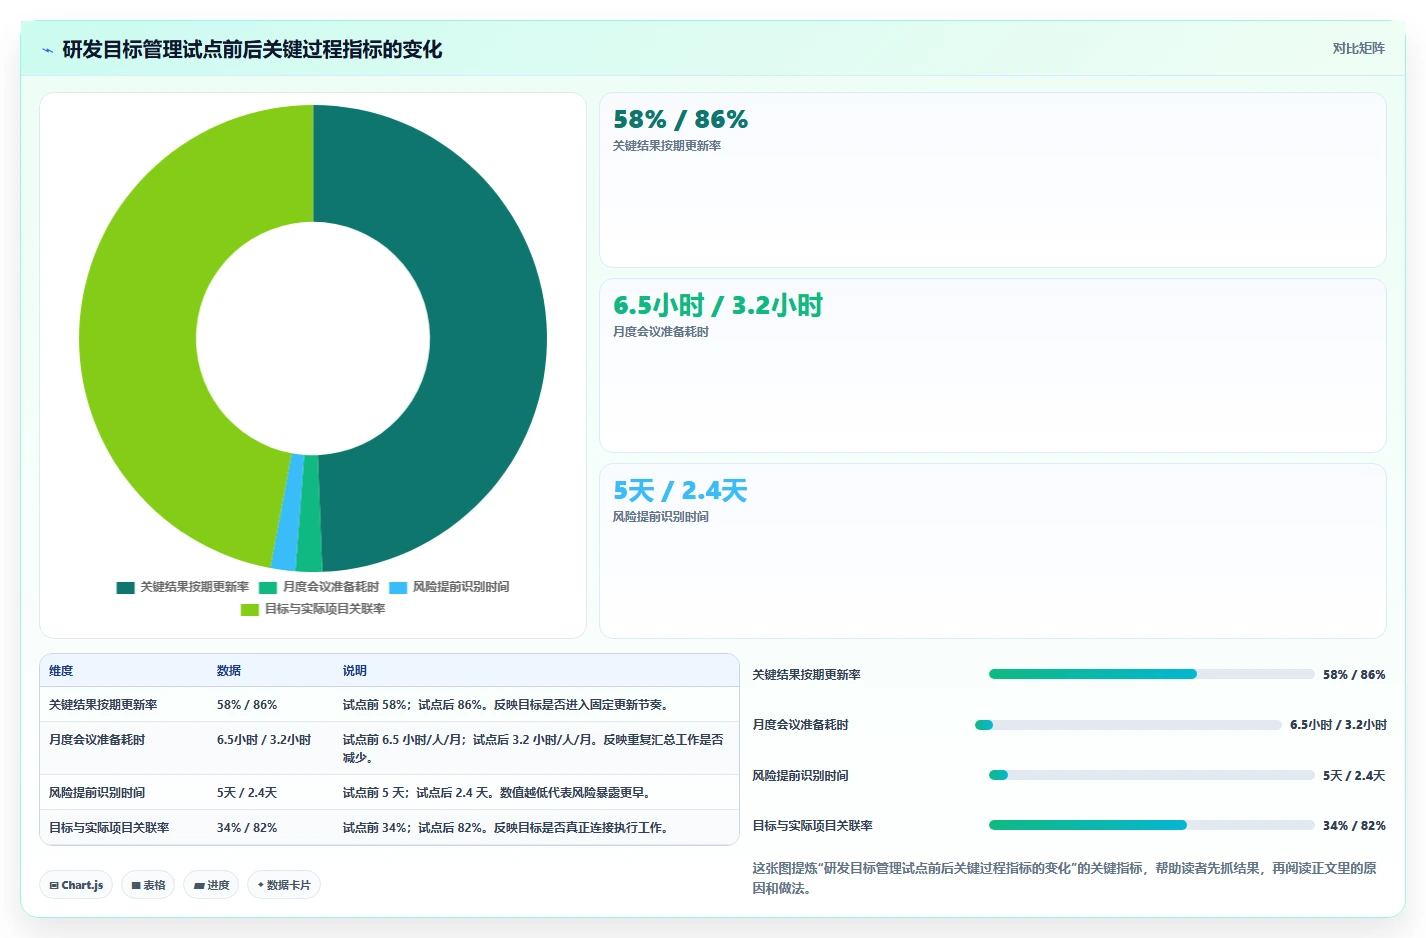Click the table description starting 试点前 6.5 小时
The height and width of the screenshot is (938, 1426).
click(533, 749)
